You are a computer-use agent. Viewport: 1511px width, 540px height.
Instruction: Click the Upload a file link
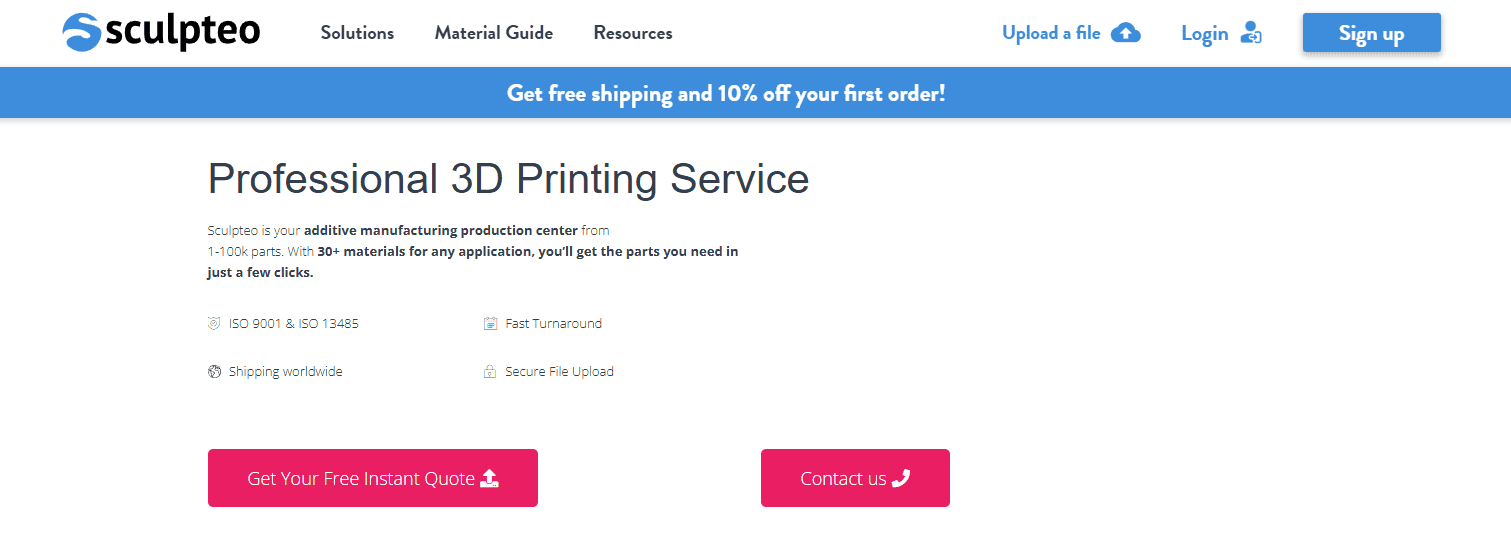click(1051, 33)
